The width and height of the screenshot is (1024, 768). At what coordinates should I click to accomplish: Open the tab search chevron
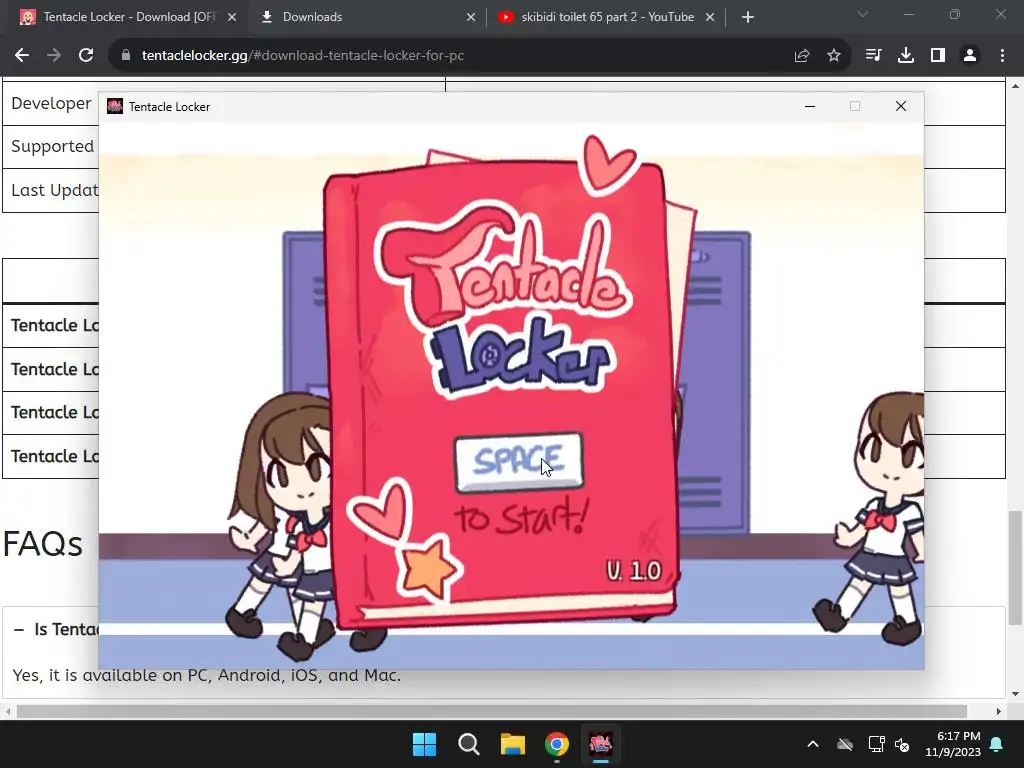tap(862, 14)
